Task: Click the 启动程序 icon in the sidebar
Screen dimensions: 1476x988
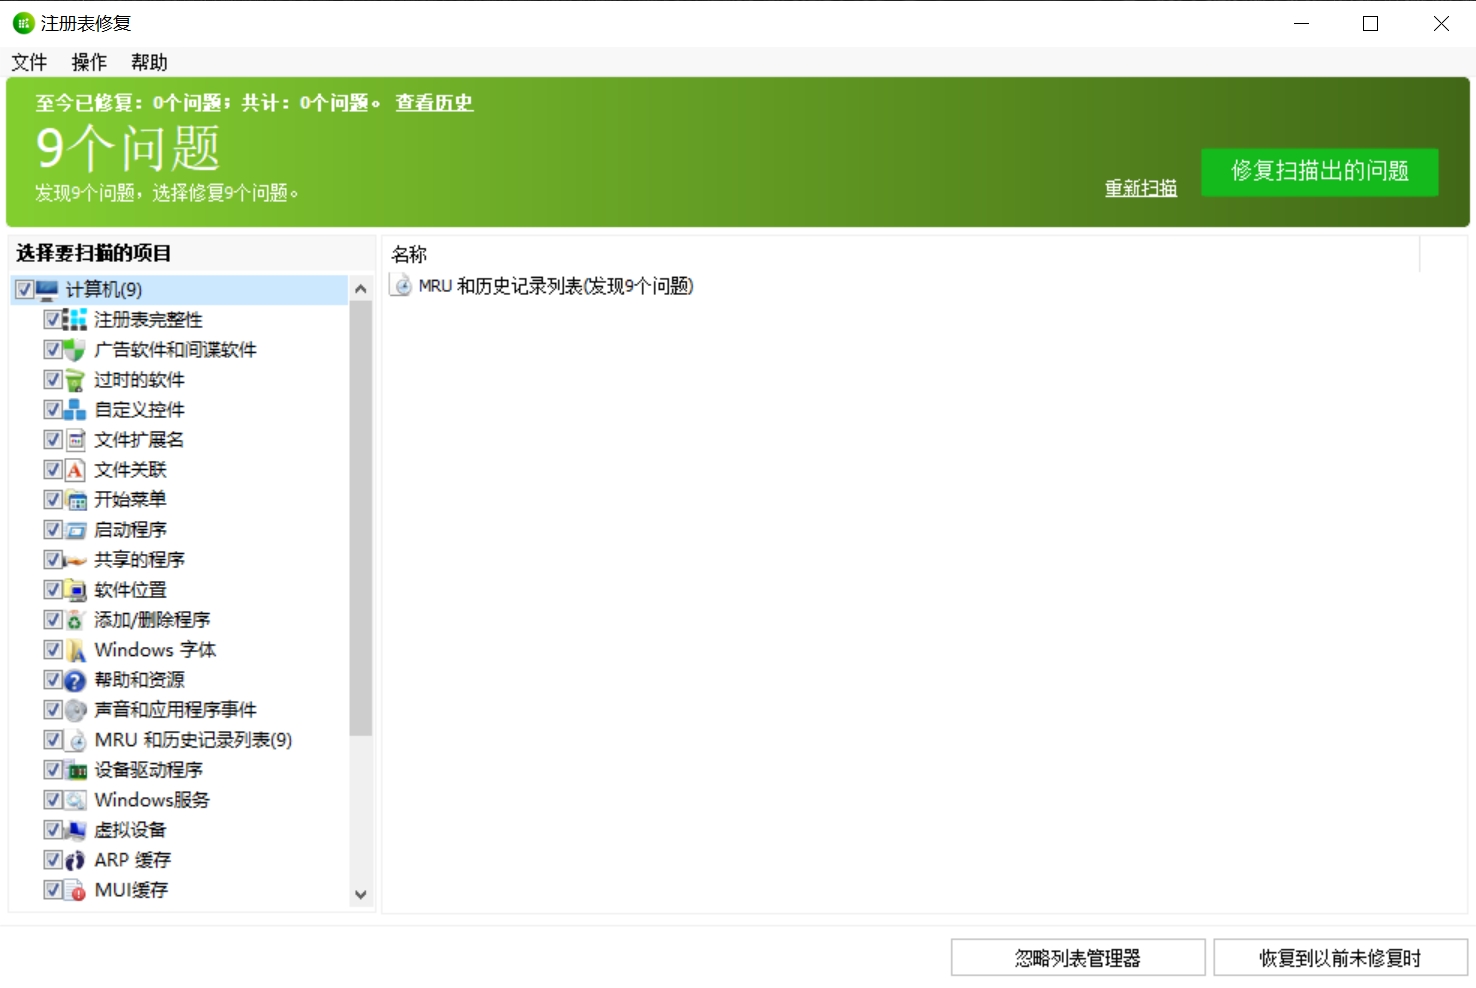Action: pos(75,529)
